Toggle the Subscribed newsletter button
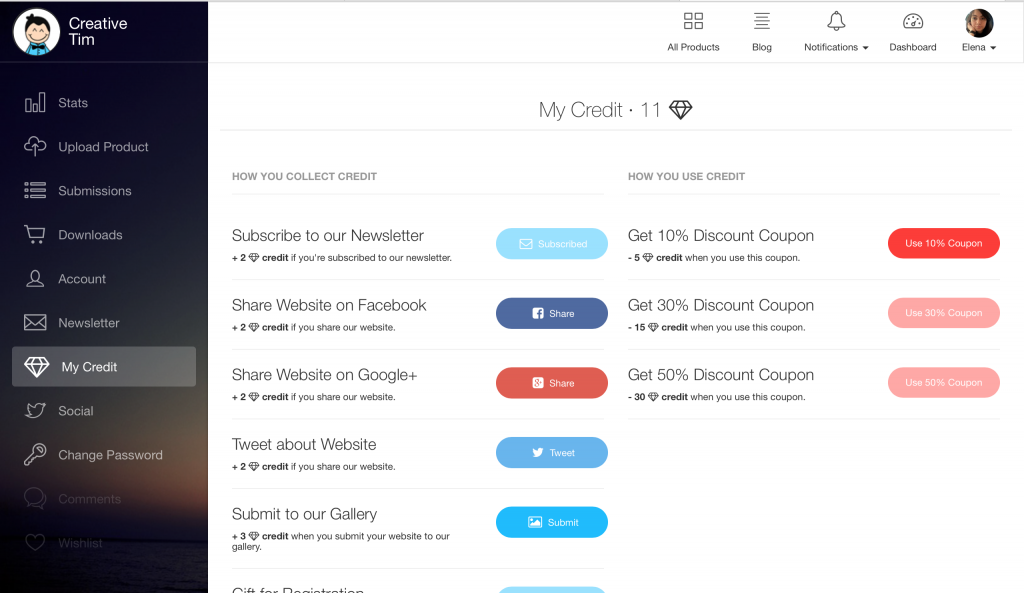The image size is (1024, 593). 552,244
